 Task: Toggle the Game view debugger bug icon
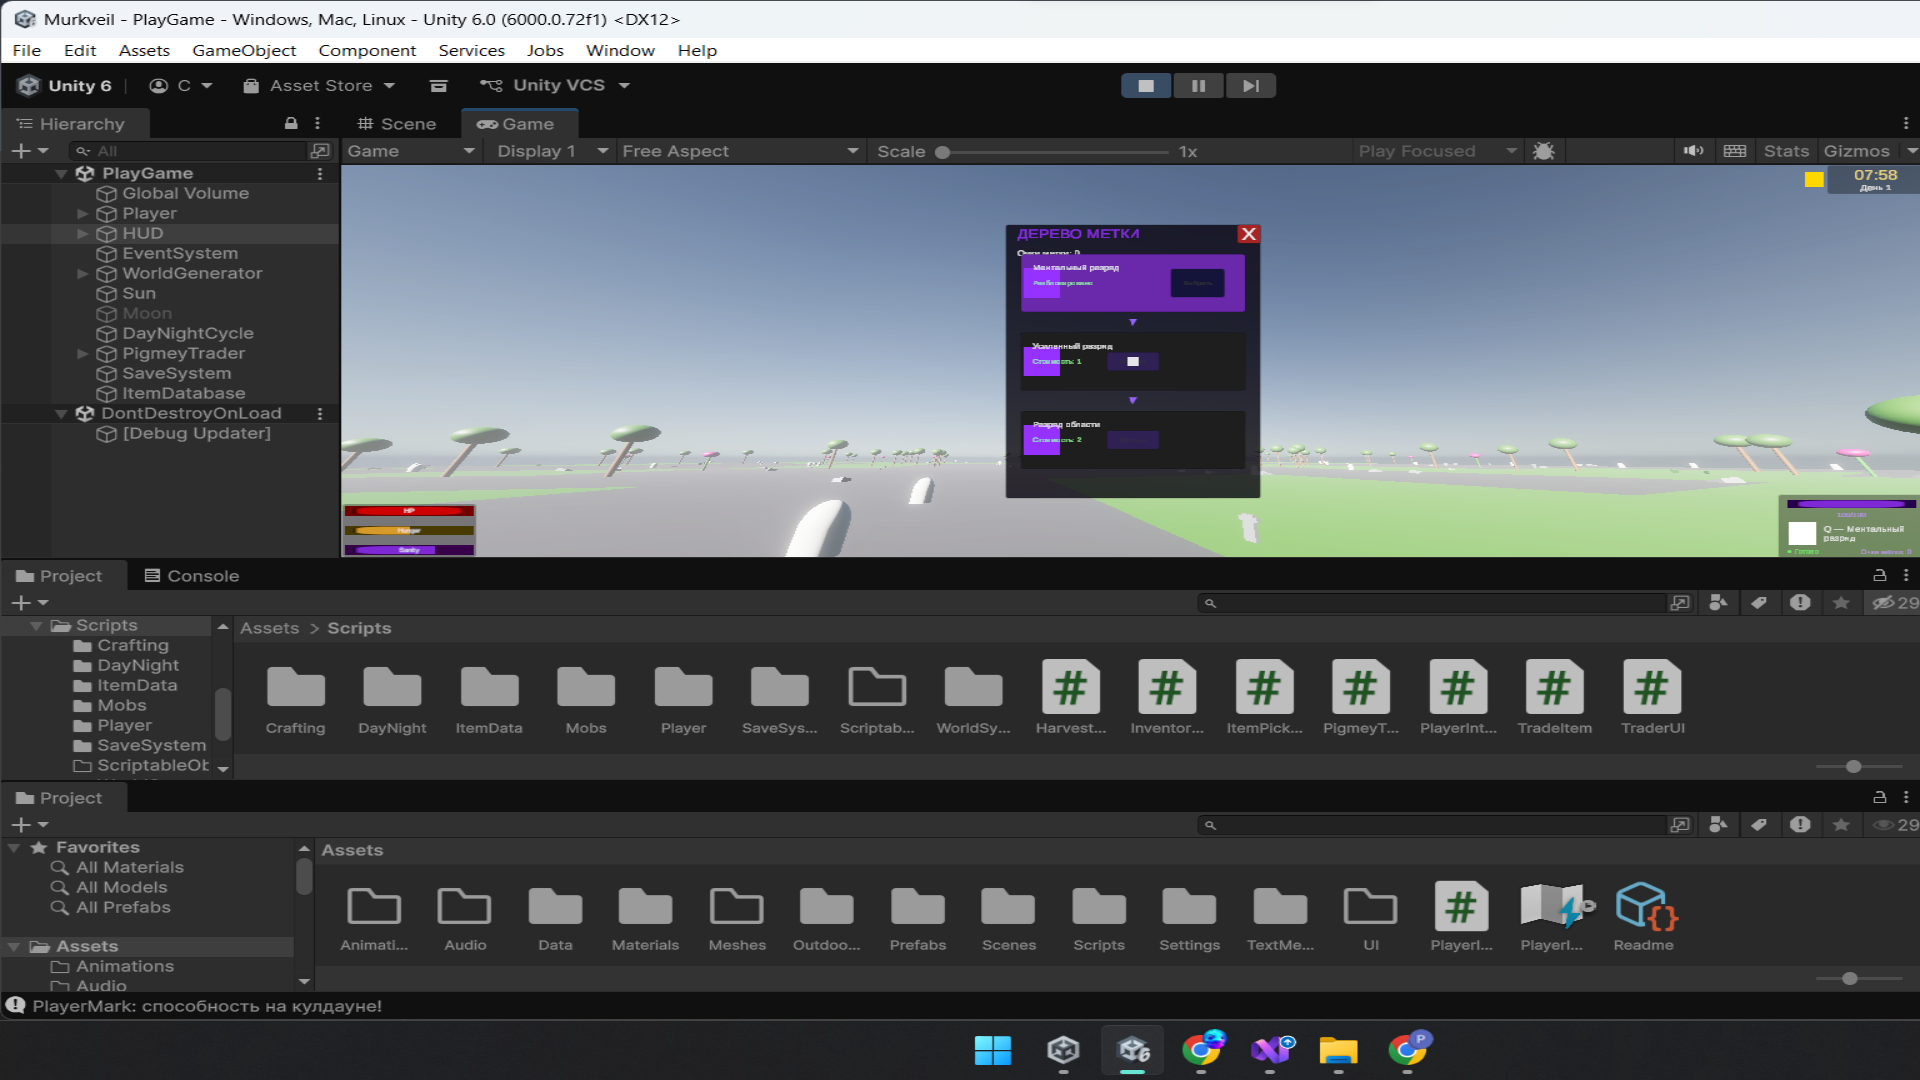tap(1543, 151)
